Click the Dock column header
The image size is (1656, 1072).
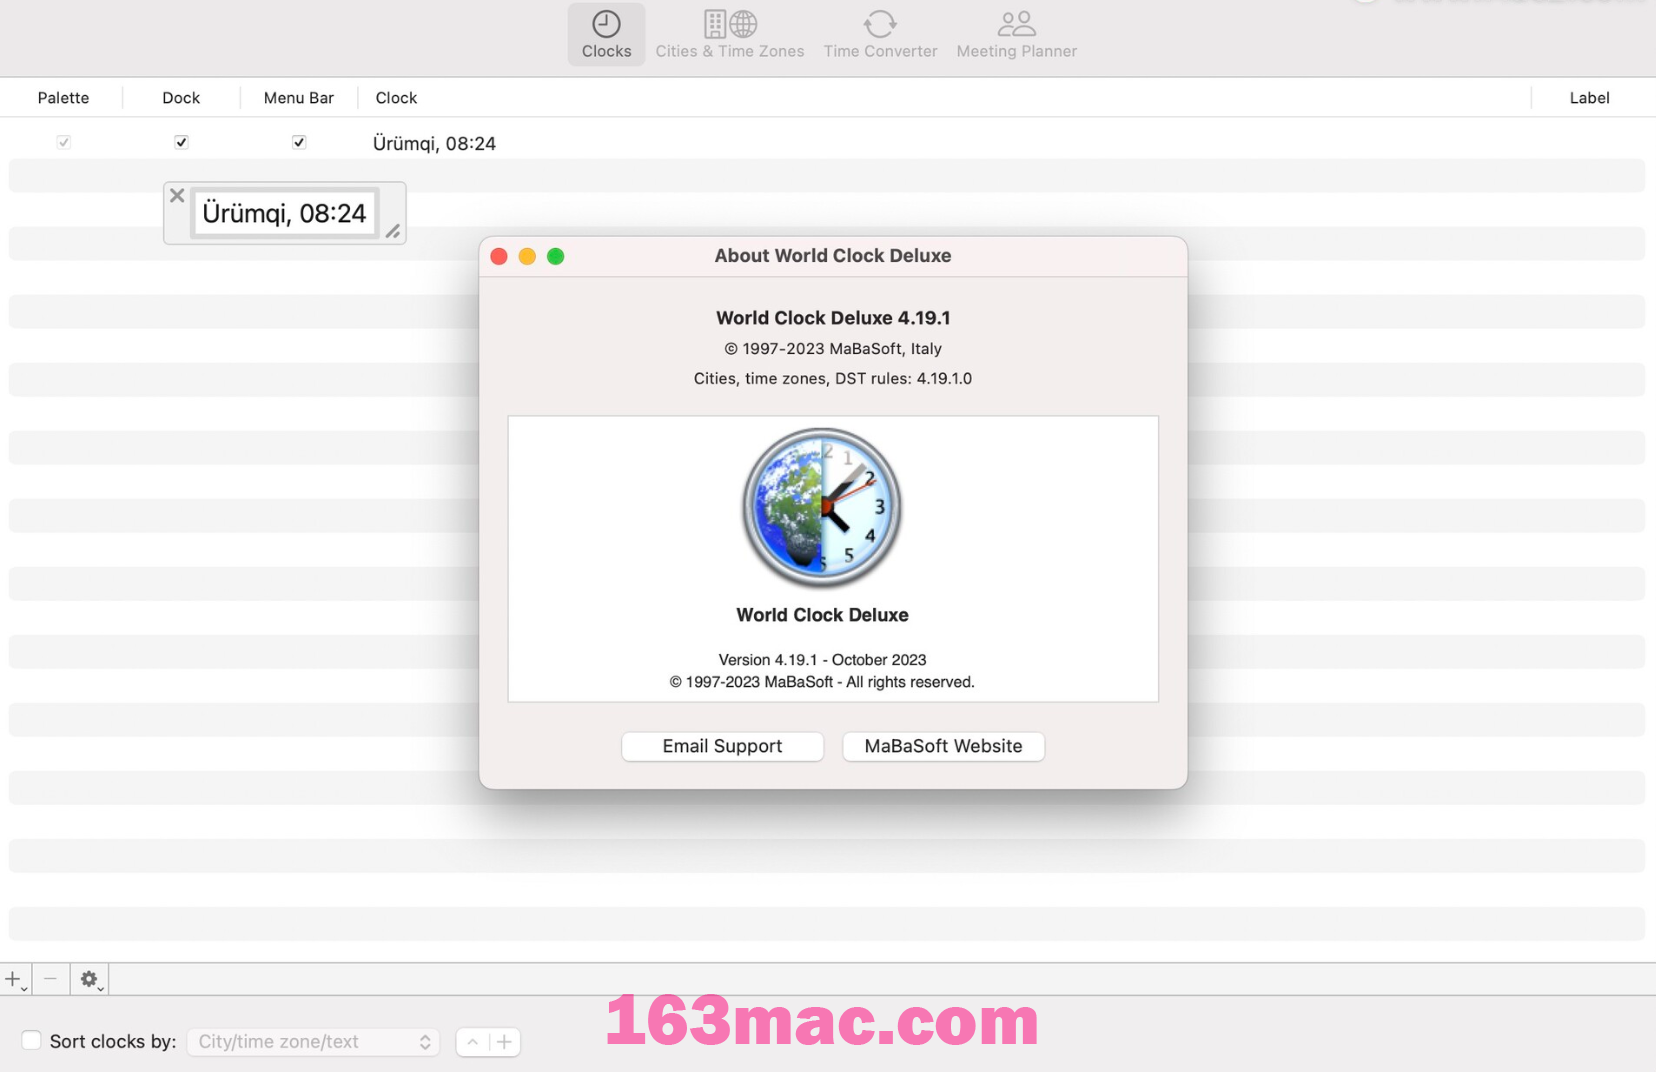181,98
